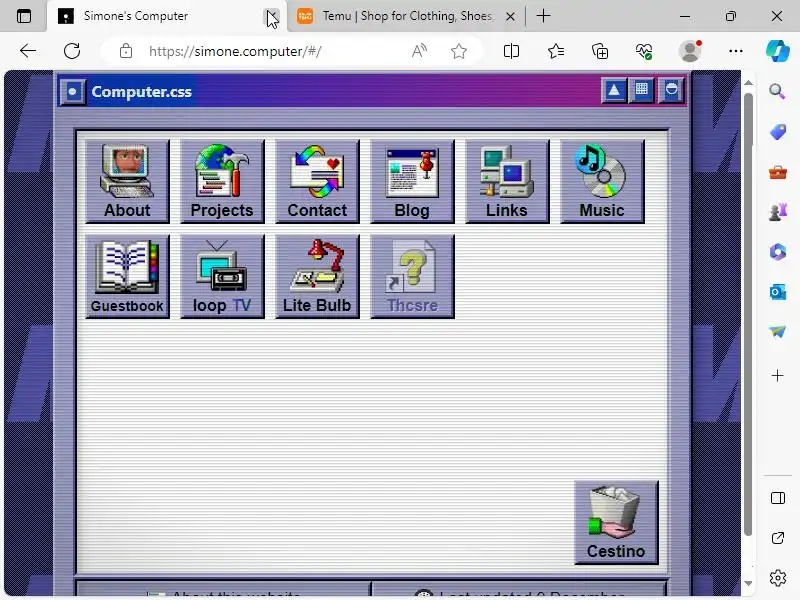Open the Blog icon
This screenshot has height=600, width=800.
[412, 181]
